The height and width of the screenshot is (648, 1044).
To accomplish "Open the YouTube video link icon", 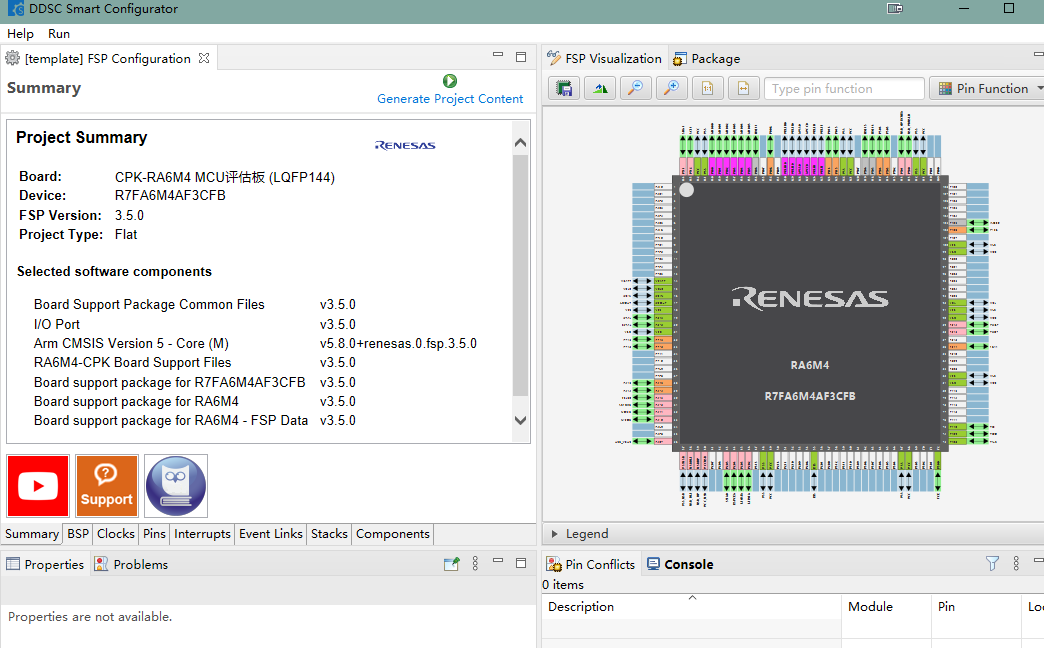I will click(x=38, y=486).
